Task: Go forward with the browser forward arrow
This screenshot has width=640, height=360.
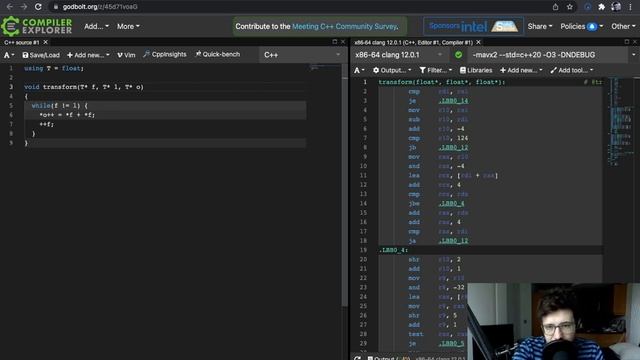Action: pyautogui.click(x=24, y=7)
